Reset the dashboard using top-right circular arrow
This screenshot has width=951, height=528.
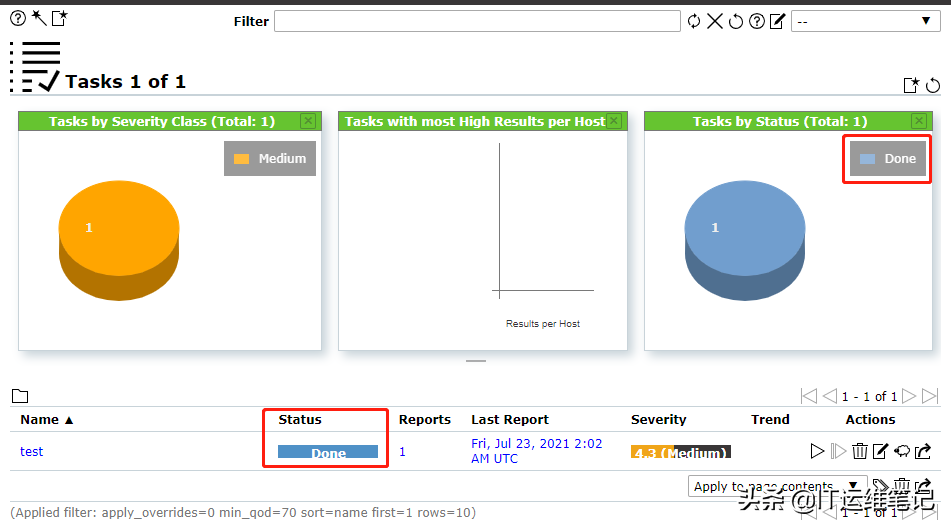click(933, 86)
